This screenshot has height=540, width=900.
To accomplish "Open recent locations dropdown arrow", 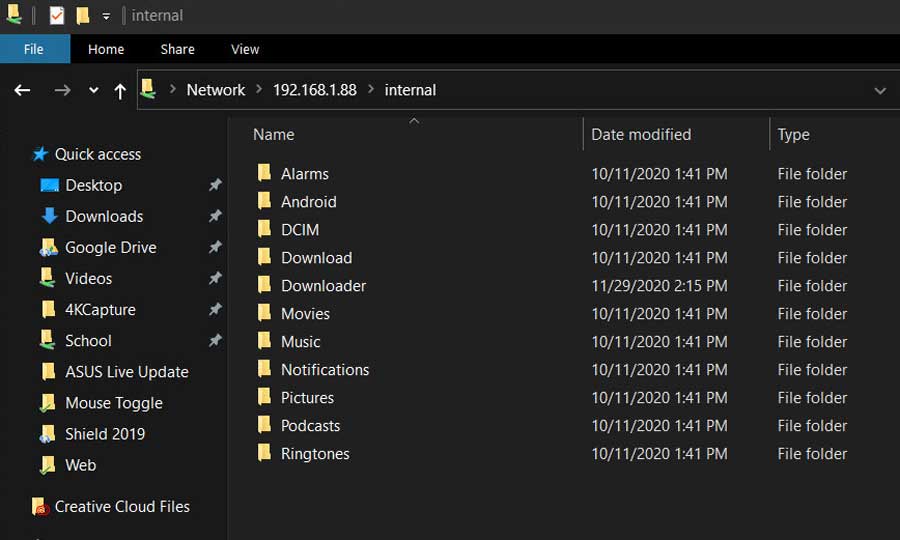I will click(x=94, y=90).
